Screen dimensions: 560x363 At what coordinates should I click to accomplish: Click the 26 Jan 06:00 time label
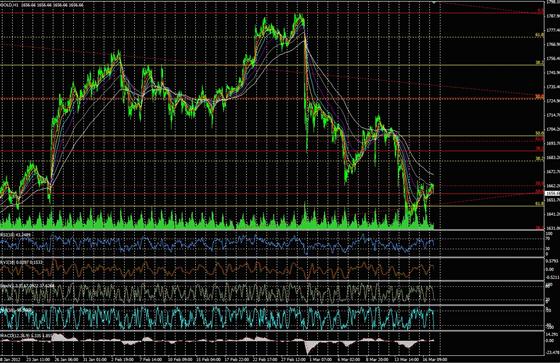(x=67, y=359)
